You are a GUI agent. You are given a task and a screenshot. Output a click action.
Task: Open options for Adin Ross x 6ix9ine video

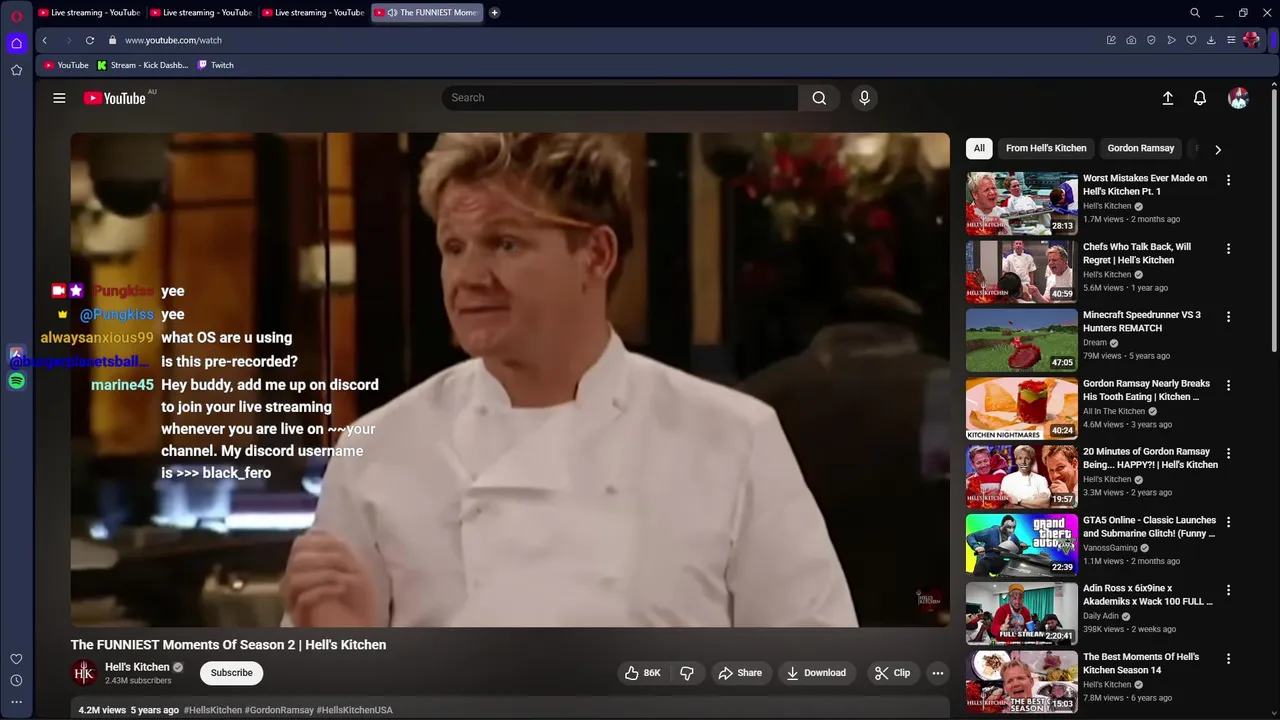[1228, 590]
